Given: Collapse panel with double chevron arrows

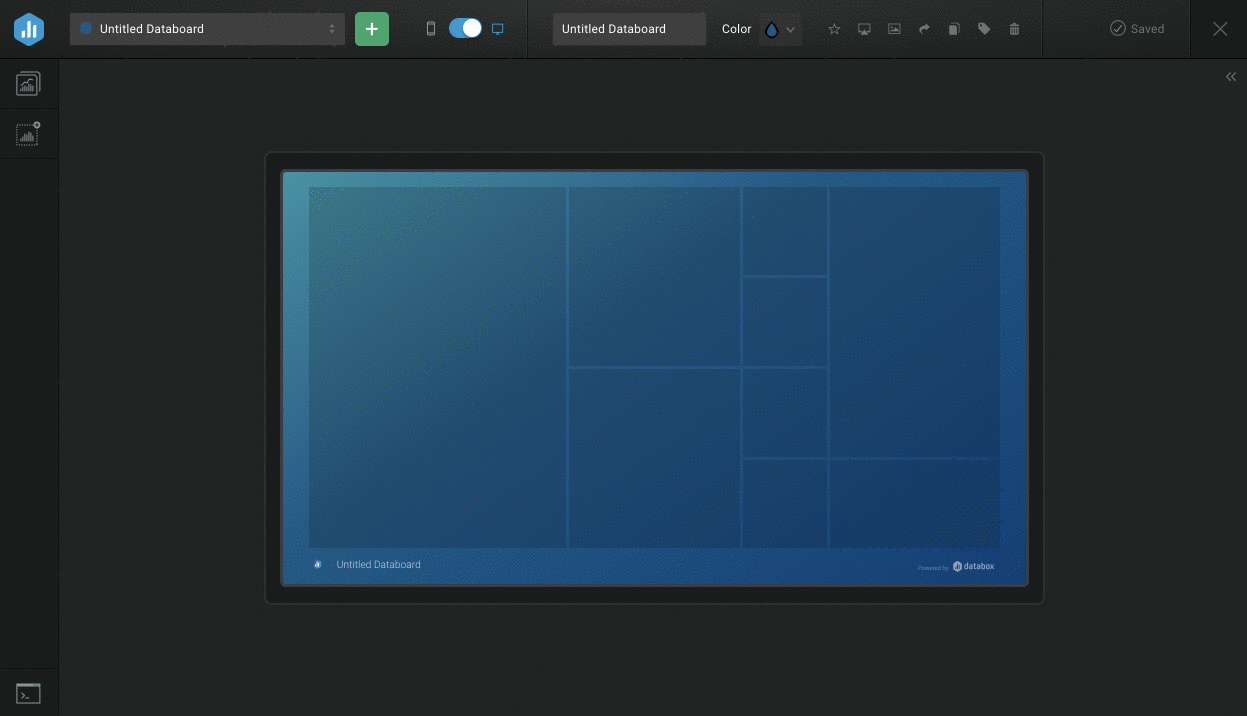Looking at the screenshot, I should tap(1231, 77).
